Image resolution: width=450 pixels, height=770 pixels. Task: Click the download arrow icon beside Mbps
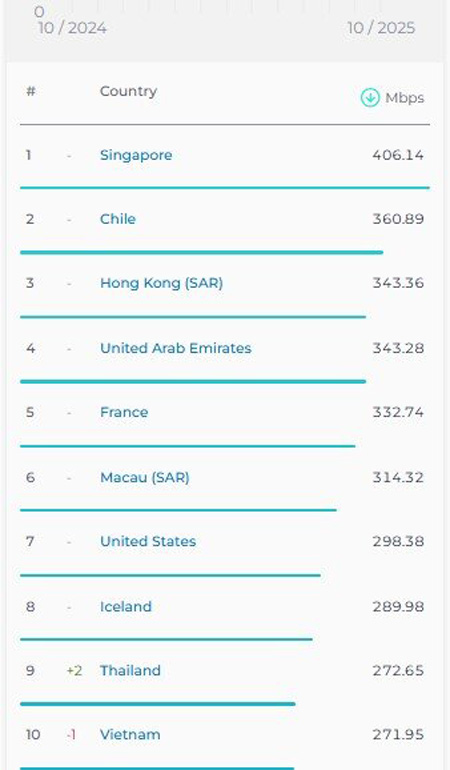(x=370, y=97)
